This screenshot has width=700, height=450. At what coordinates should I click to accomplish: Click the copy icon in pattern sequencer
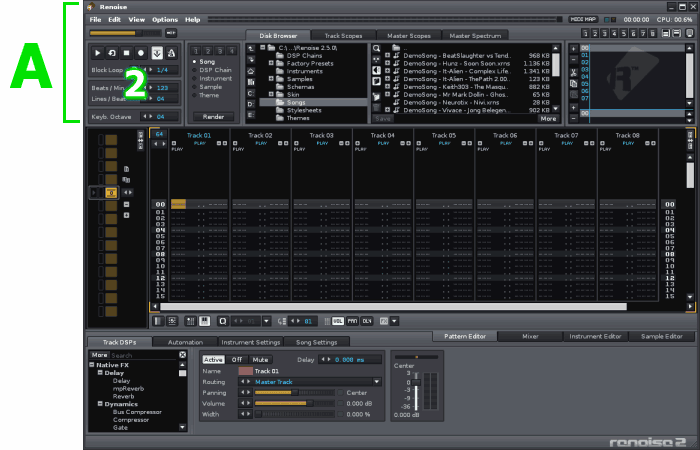tap(574, 83)
